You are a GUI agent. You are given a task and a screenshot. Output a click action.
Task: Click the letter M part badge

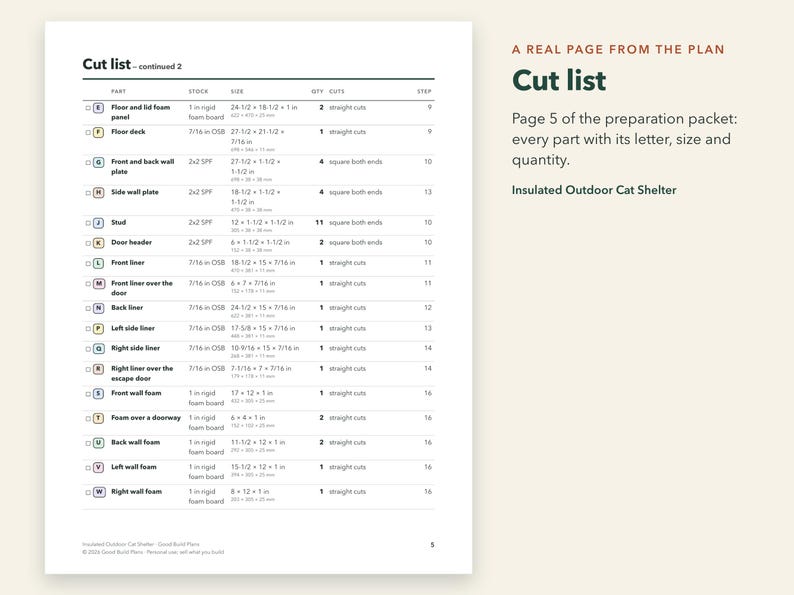tap(99, 284)
